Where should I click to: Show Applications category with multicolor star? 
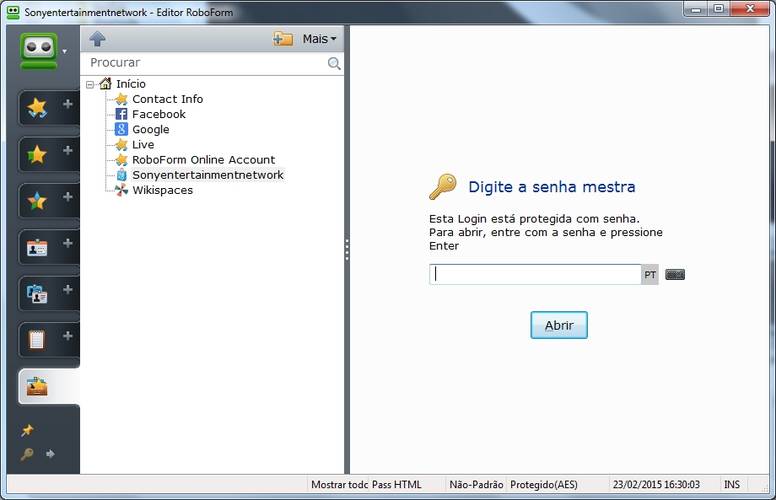click(x=37, y=200)
